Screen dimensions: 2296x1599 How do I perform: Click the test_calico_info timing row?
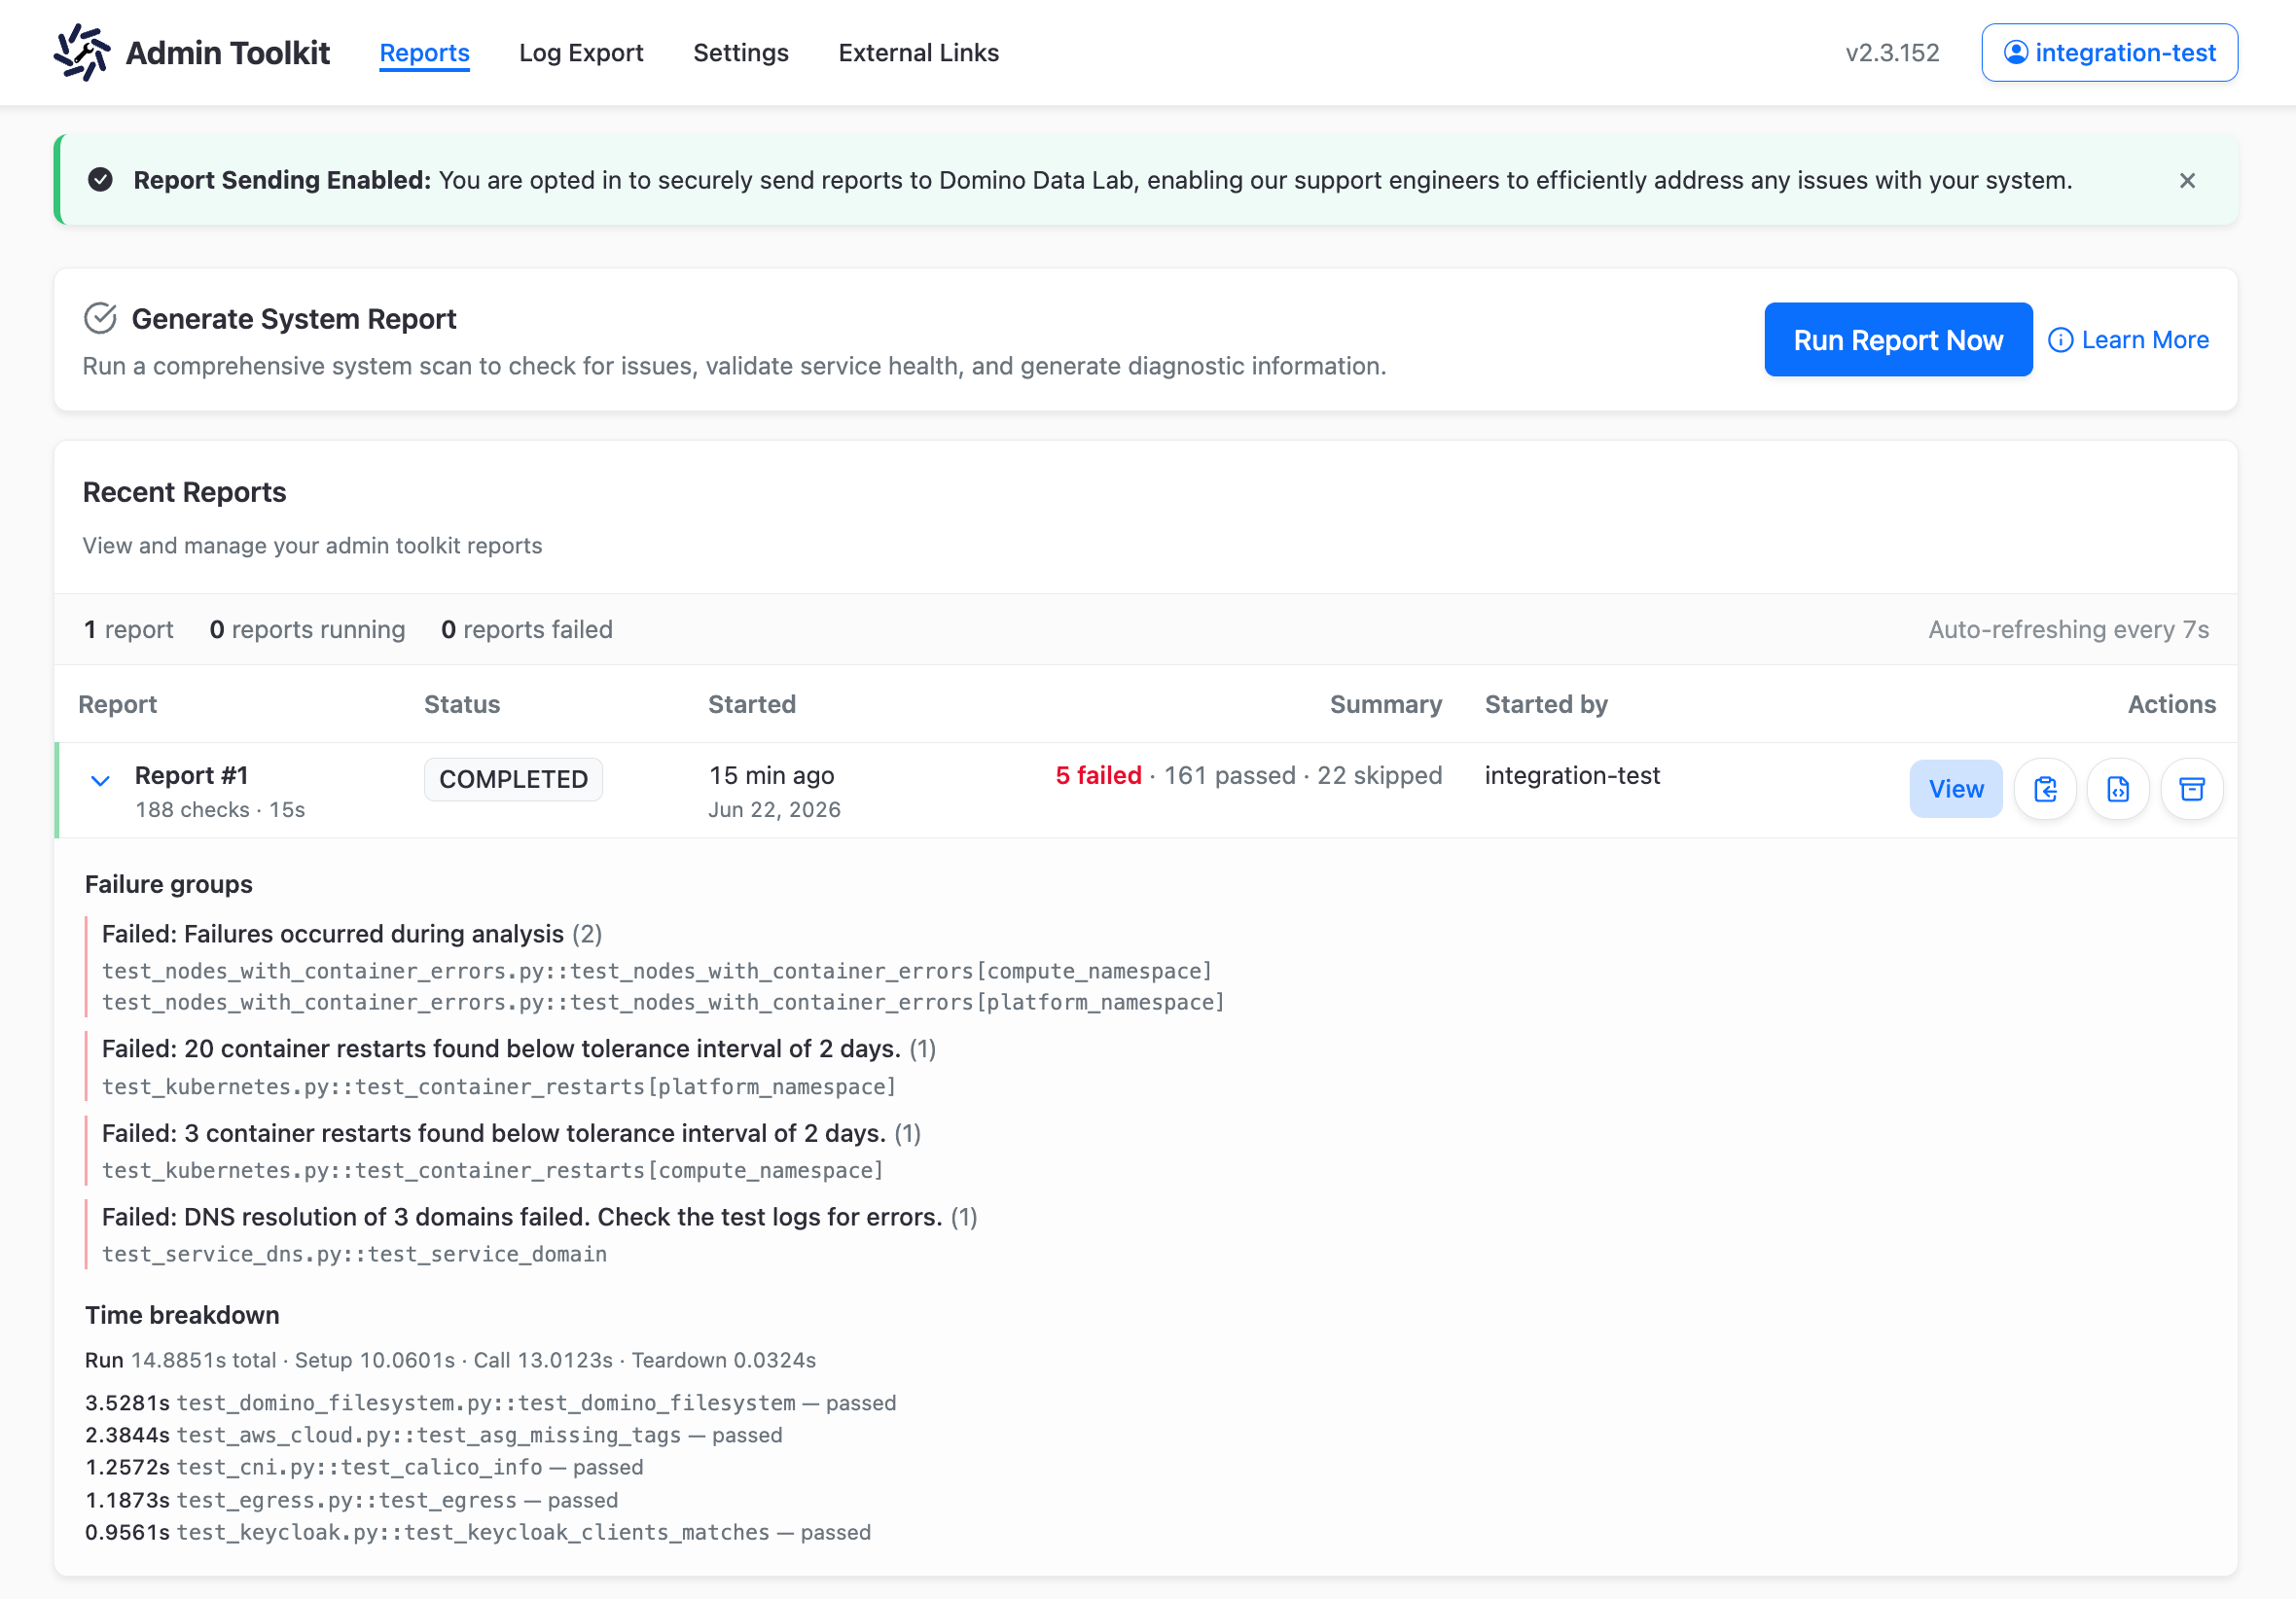pyautogui.click(x=364, y=1467)
